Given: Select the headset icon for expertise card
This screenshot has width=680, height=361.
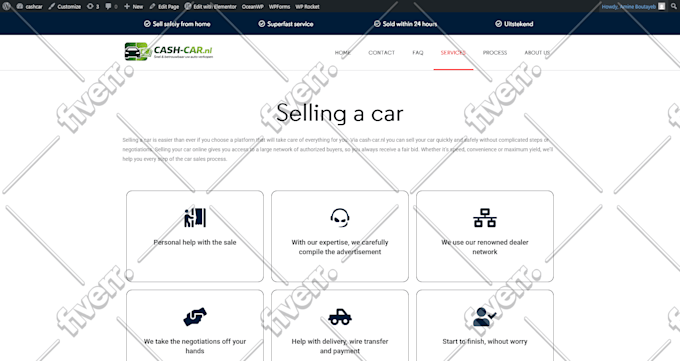Looking at the screenshot, I should pyautogui.click(x=340, y=217).
